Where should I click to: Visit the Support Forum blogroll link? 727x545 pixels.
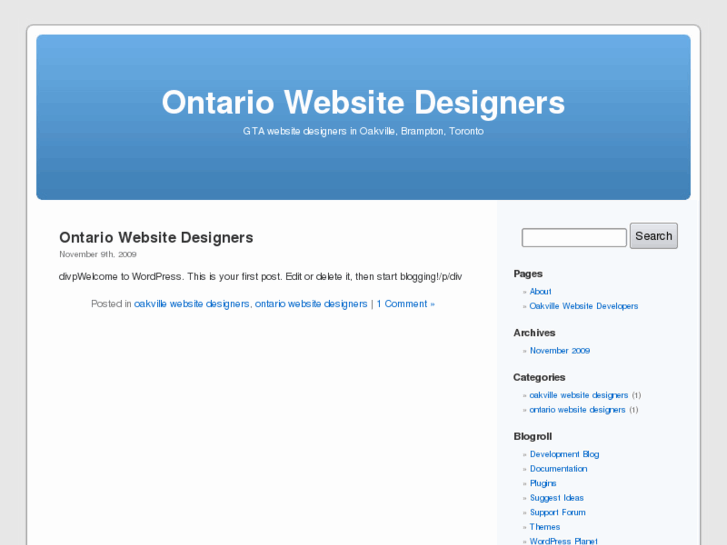point(557,512)
